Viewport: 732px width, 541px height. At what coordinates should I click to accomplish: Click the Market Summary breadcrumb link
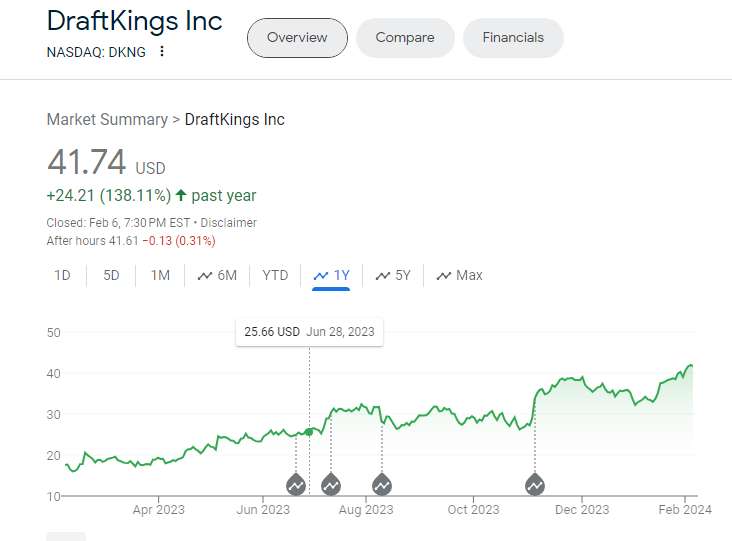click(x=107, y=120)
